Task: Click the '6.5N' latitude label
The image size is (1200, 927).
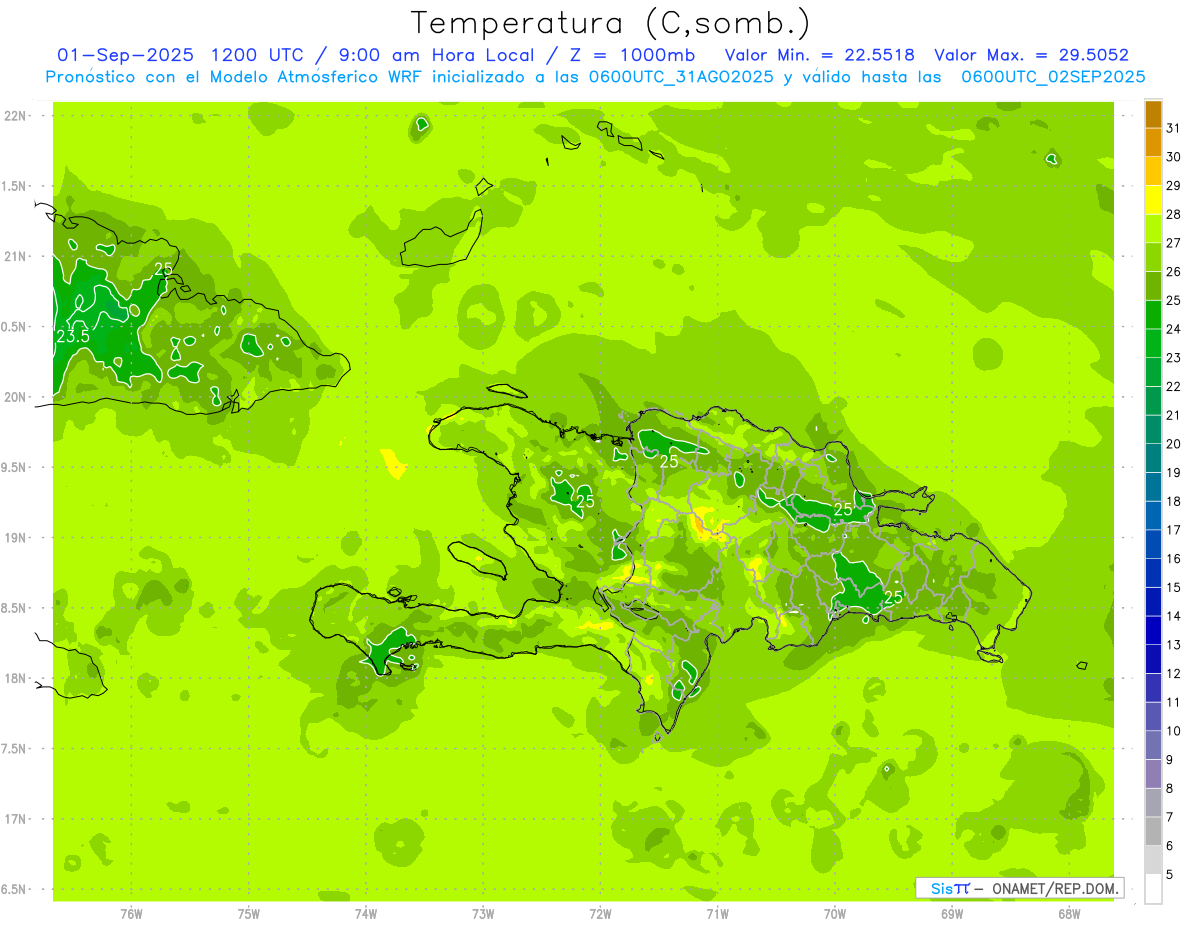Action: (x=15, y=889)
